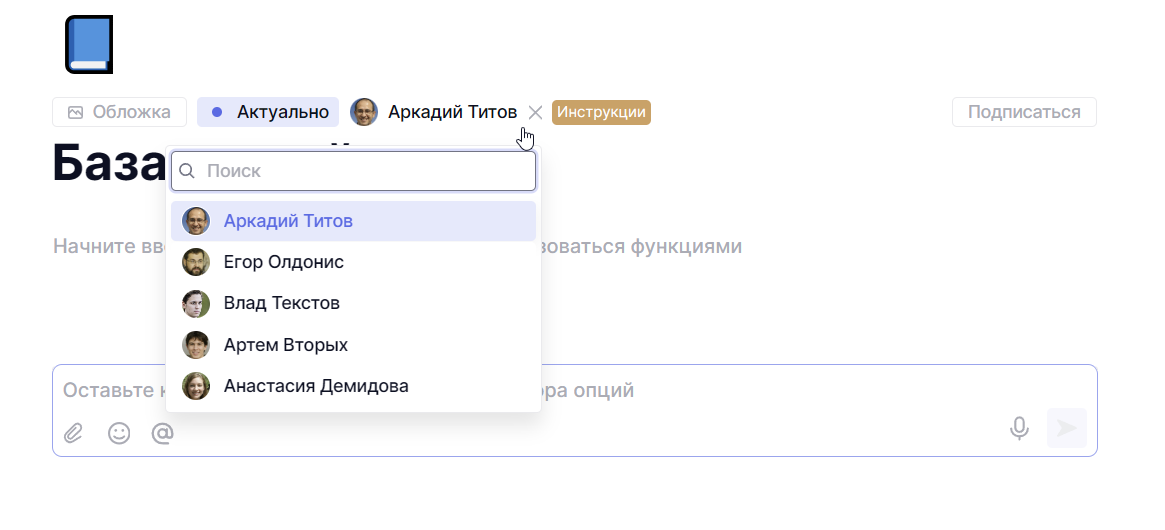Open the Актуально status dropdown
Image resolution: width=1165 pixels, height=530 pixels.
tap(268, 112)
